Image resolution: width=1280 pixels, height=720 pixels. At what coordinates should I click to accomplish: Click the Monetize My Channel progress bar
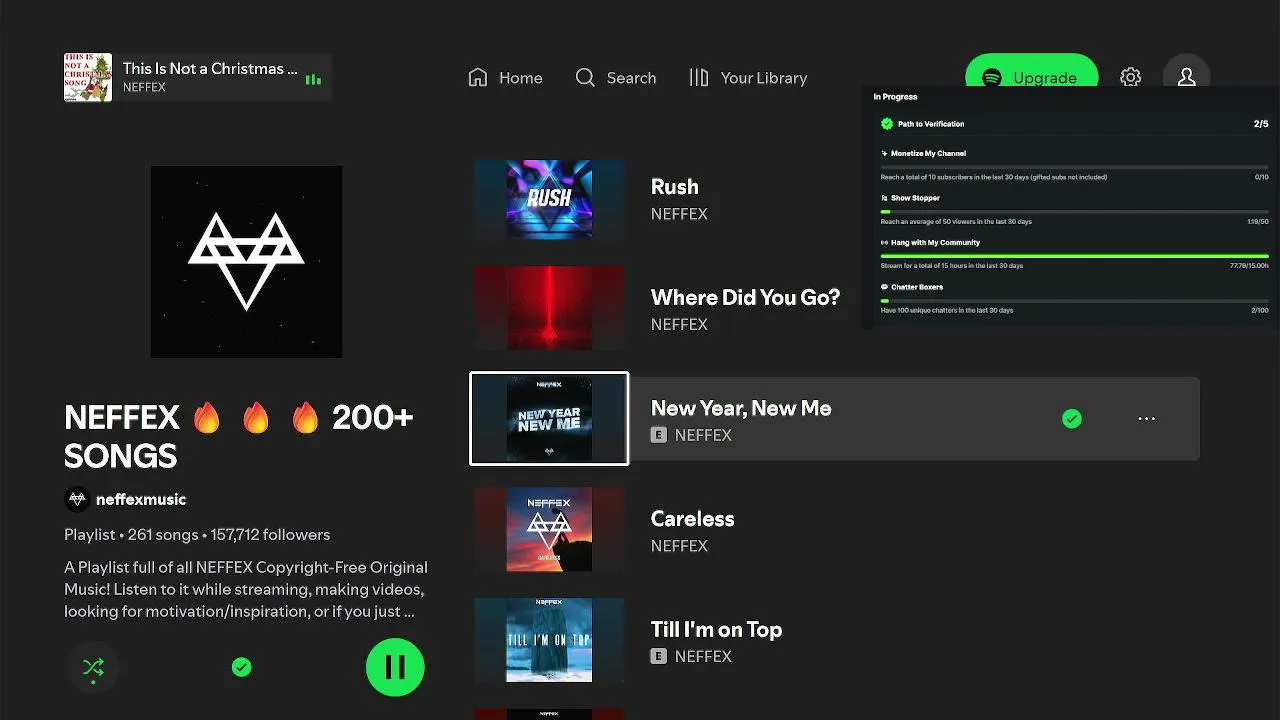pyautogui.click(x=1075, y=166)
